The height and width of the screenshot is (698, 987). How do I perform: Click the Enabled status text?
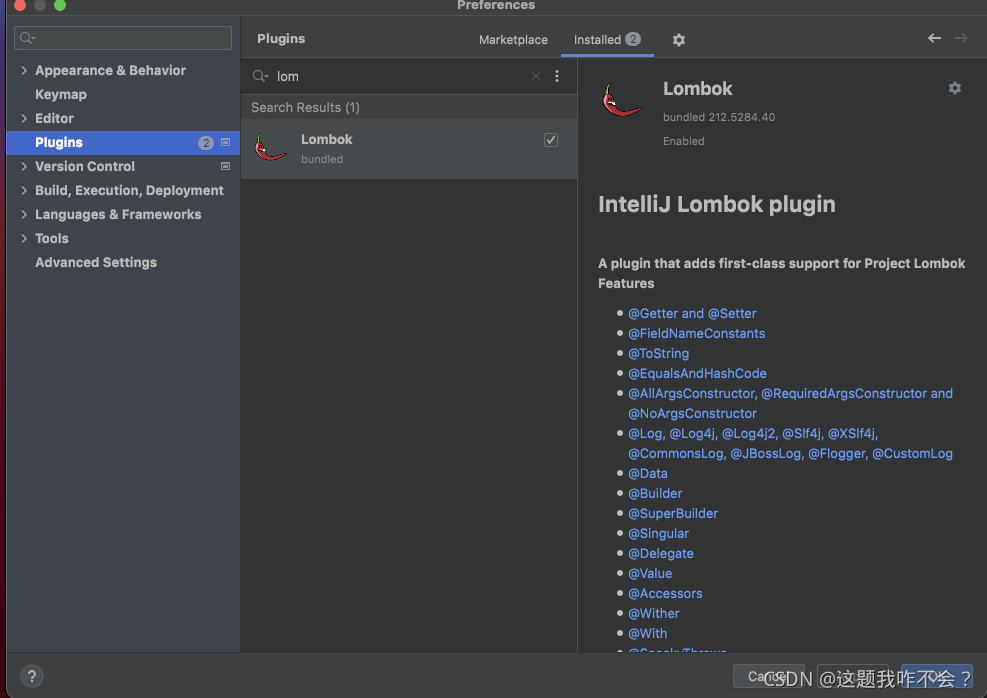tap(683, 141)
